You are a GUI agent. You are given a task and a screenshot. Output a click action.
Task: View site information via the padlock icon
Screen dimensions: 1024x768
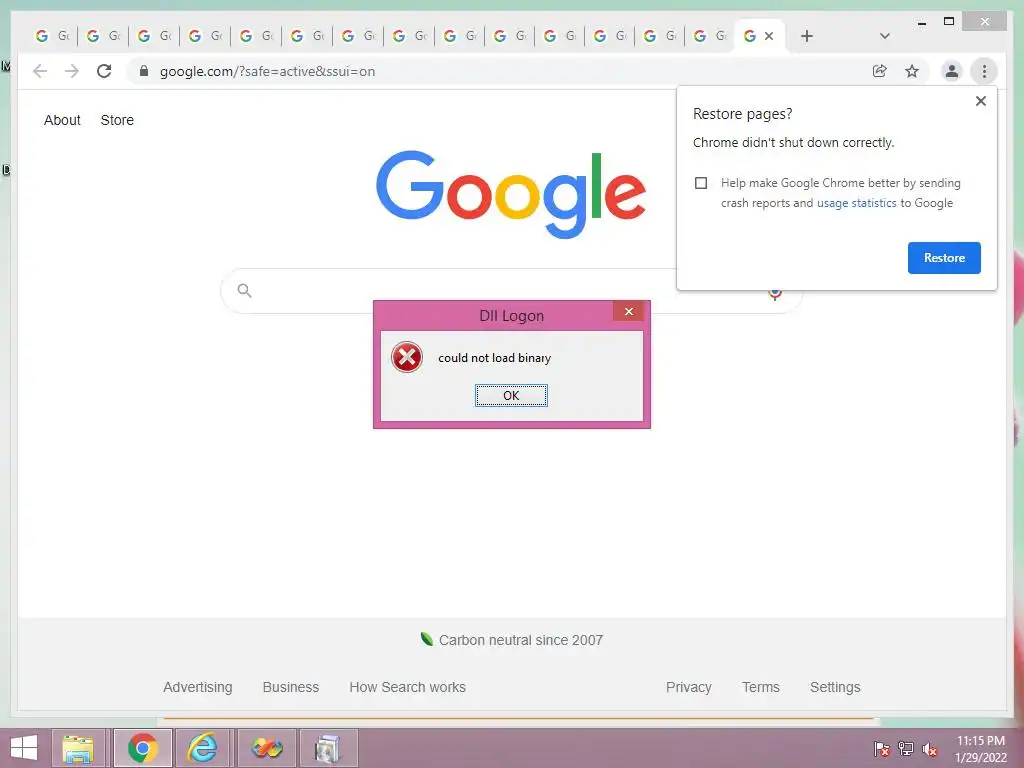point(144,71)
